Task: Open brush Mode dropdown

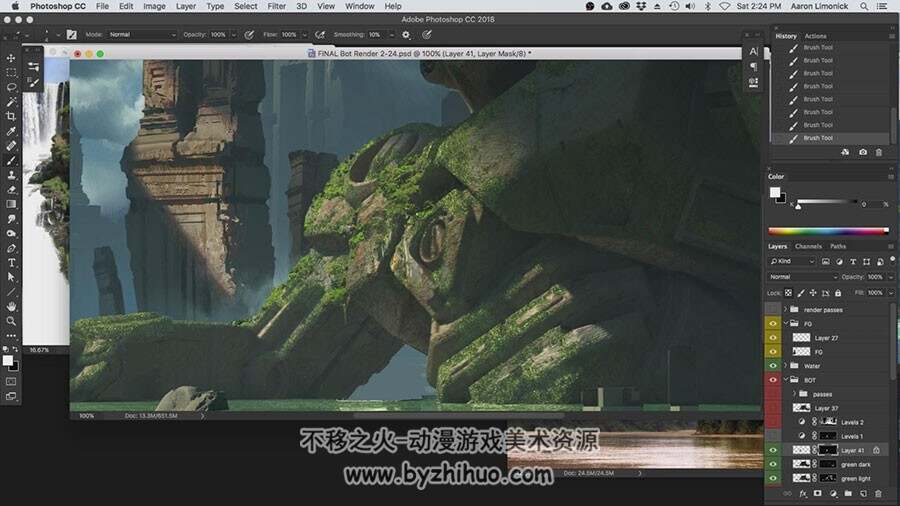Action: point(143,35)
